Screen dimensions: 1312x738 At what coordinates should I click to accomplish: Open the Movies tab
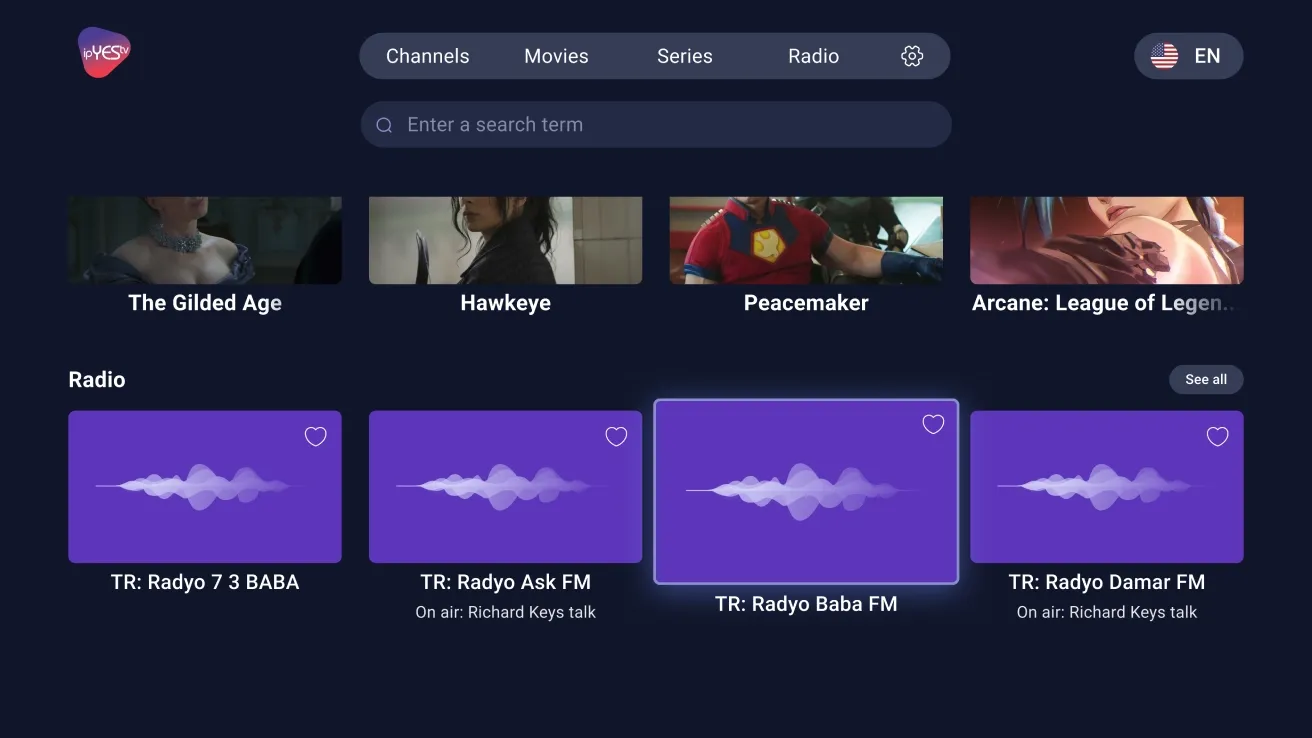pyautogui.click(x=556, y=56)
